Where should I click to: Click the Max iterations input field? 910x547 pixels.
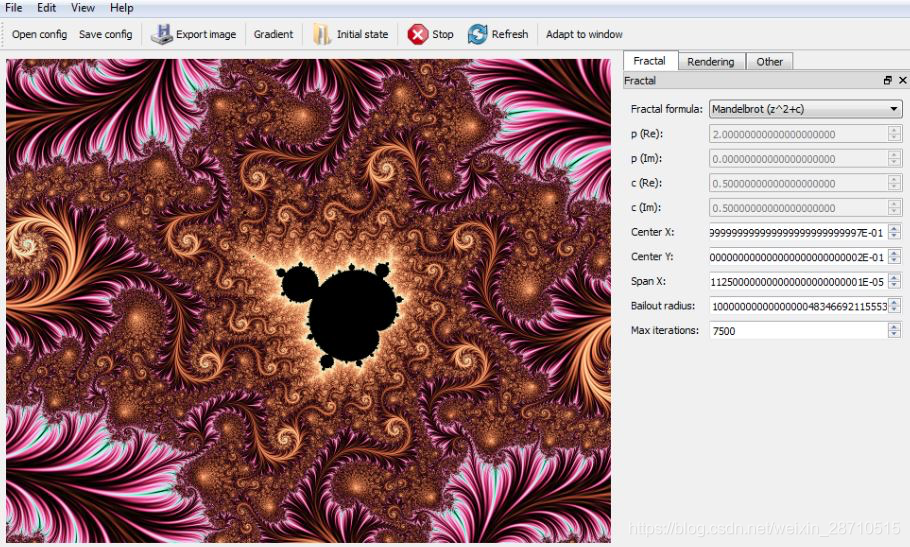click(x=799, y=331)
